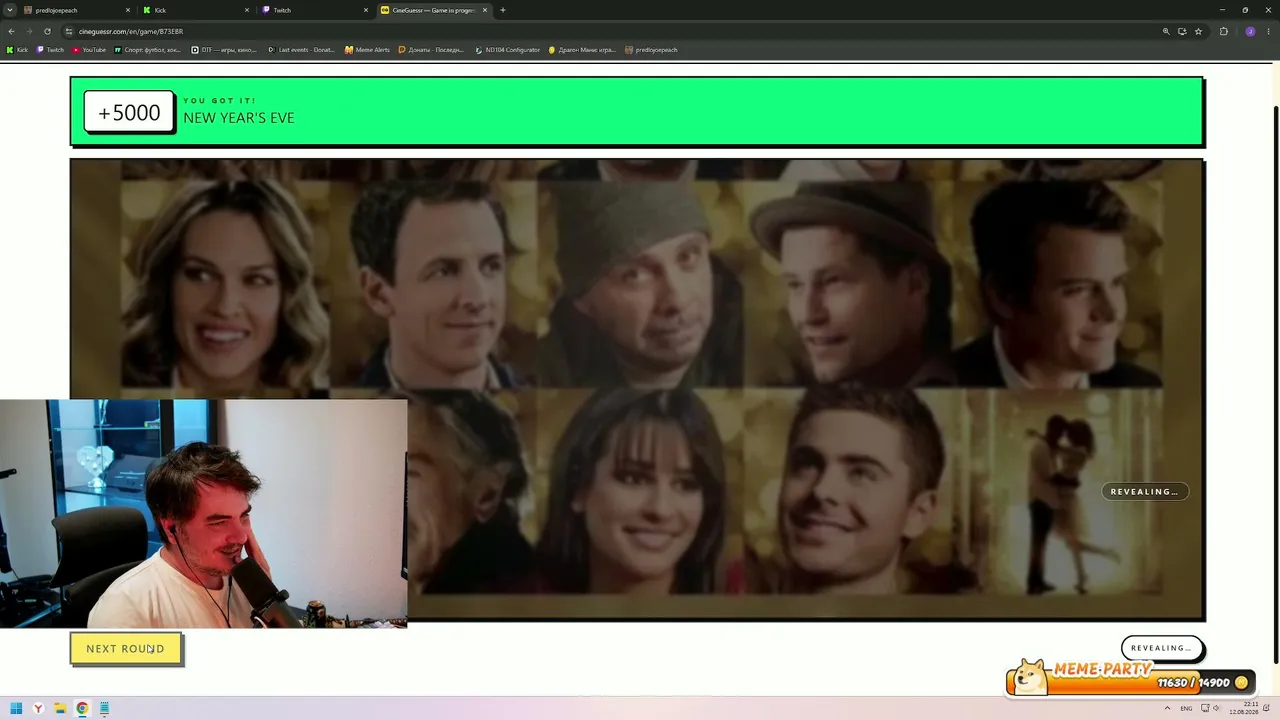
Task: Open the Kick bookmark
Action: pyautogui.click(x=18, y=50)
